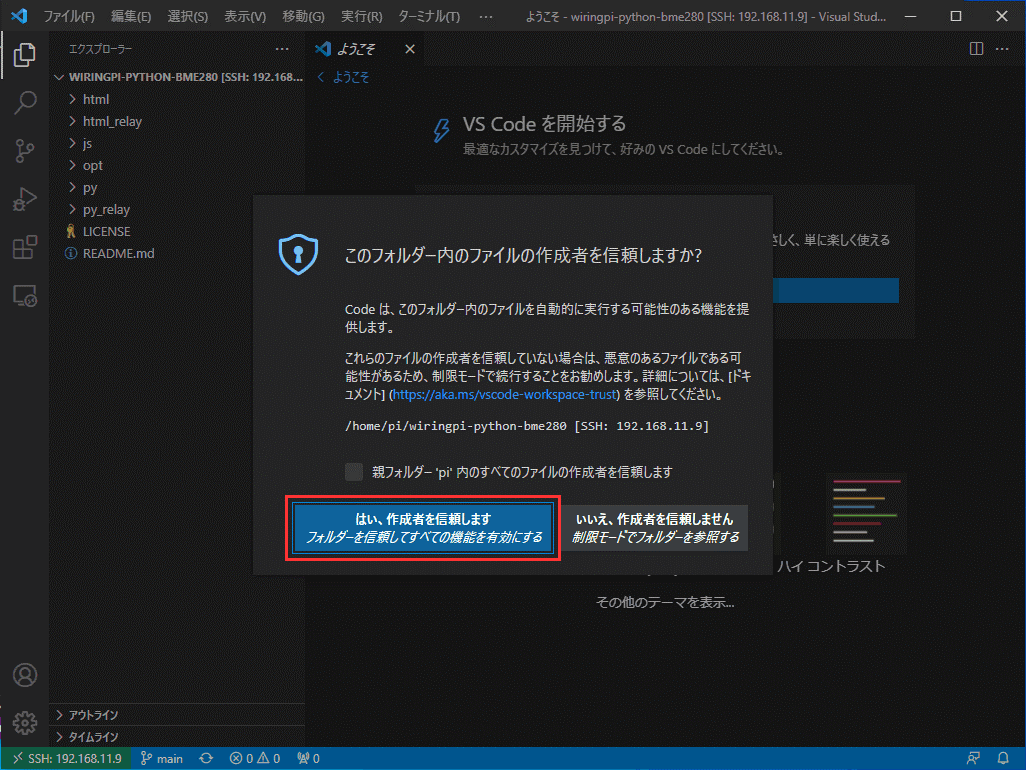Synchronize changes from the status bar
Screen dimensions: 1027x771
tap(206, 759)
